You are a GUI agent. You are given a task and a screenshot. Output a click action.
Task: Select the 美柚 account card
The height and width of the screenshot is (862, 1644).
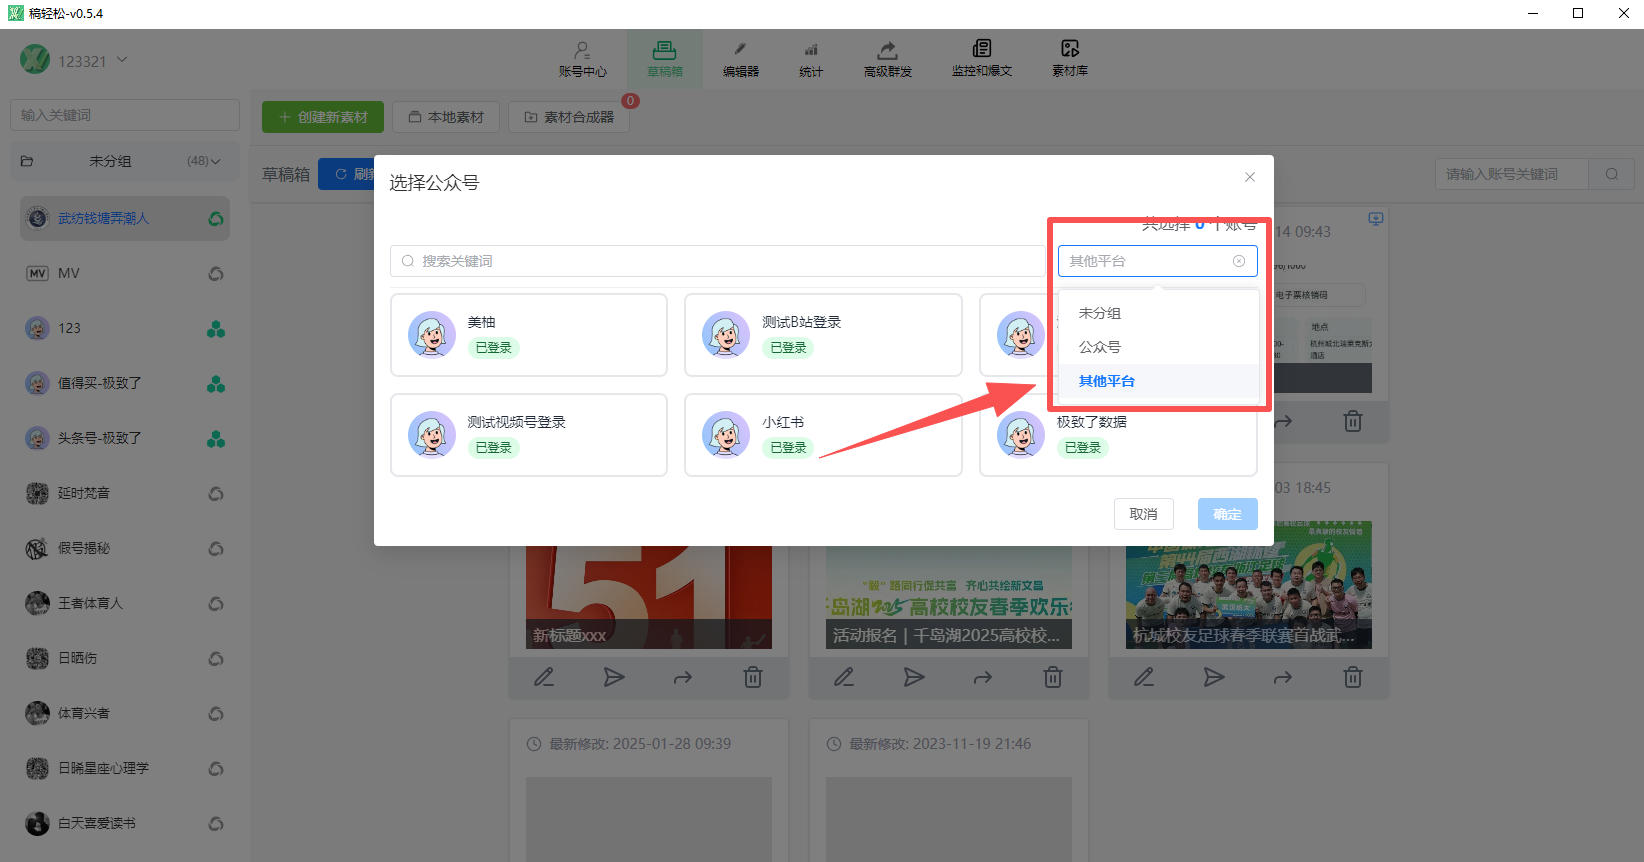[x=528, y=335]
